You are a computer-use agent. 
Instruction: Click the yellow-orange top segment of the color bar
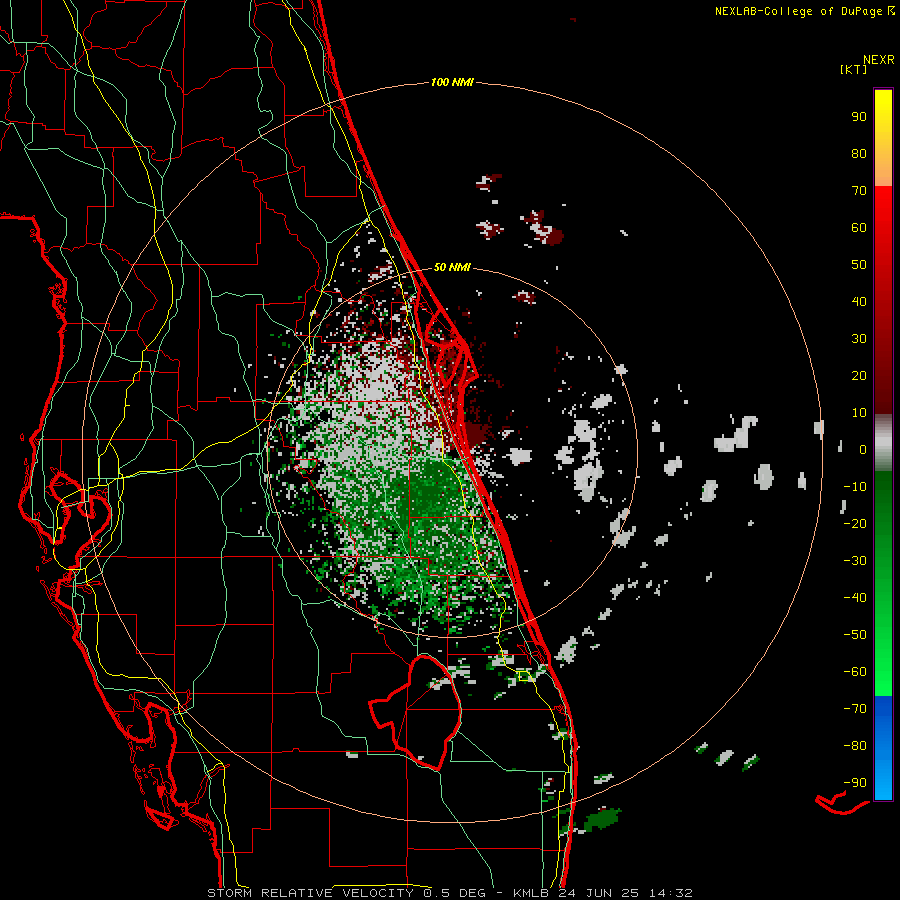pyautogui.click(x=883, y=138)
